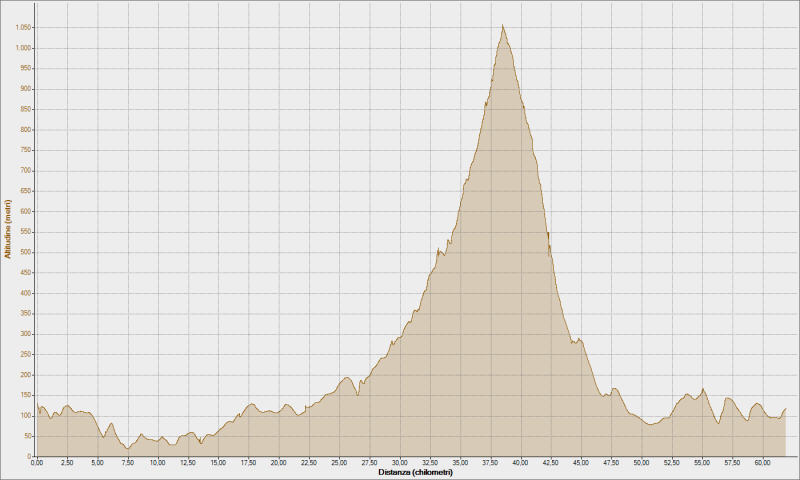This screenshot has width=800, height=480.
Task: Click the 1.050 altitude tick label
Action: (23, 28)
